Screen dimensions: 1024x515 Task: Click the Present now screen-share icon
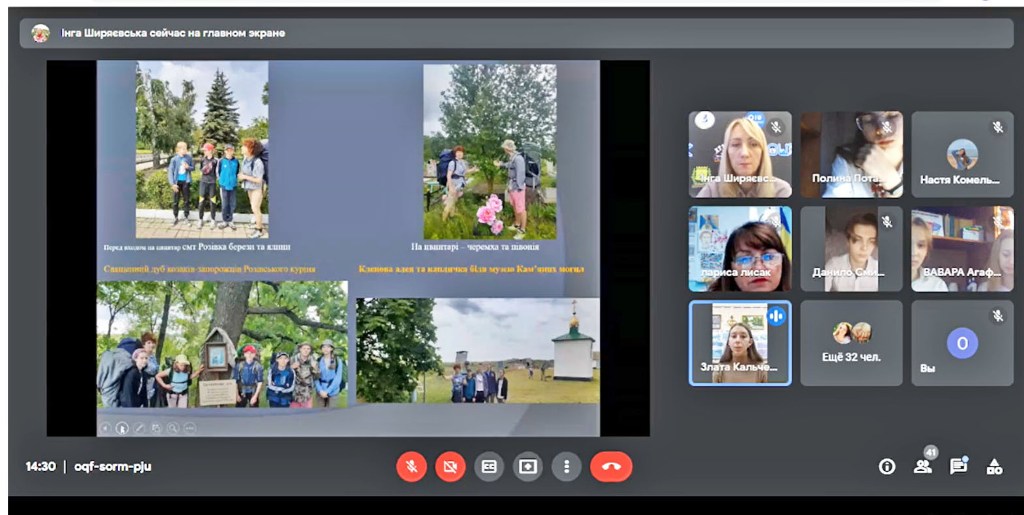pyautogui.click(x=528, y=466)
